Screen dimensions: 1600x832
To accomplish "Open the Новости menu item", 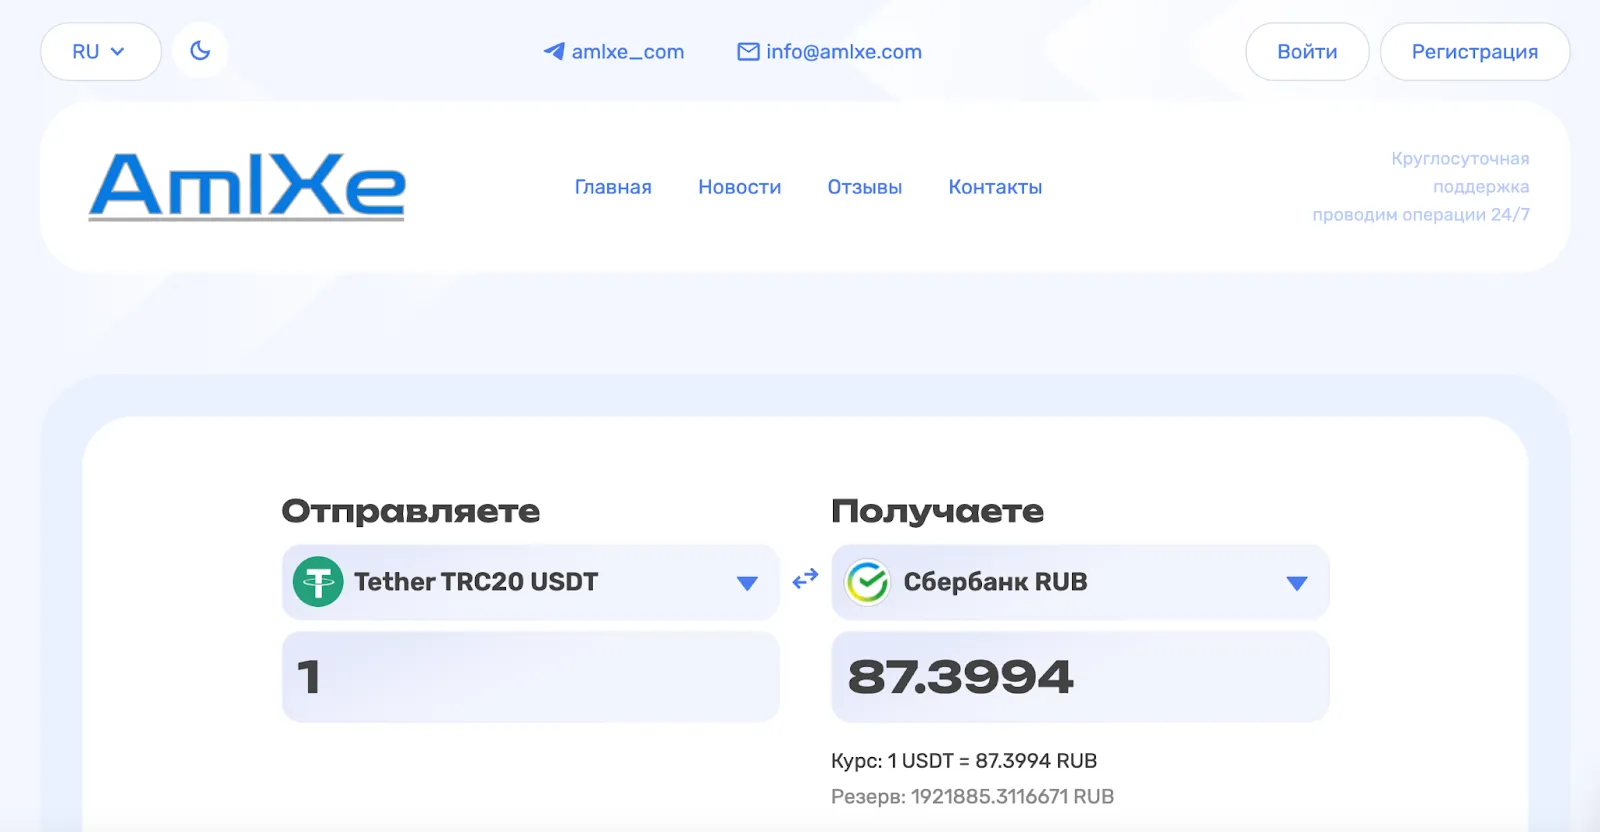I will [x=740, y=187].
